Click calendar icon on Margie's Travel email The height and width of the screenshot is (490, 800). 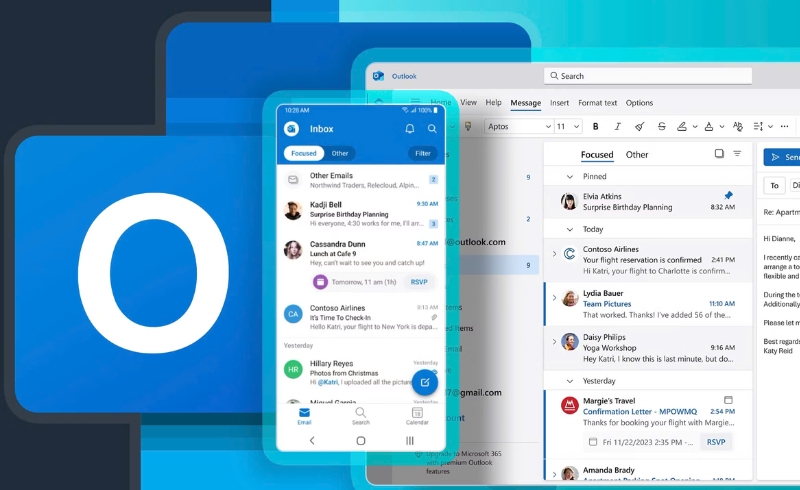click(x=729, y=400)
